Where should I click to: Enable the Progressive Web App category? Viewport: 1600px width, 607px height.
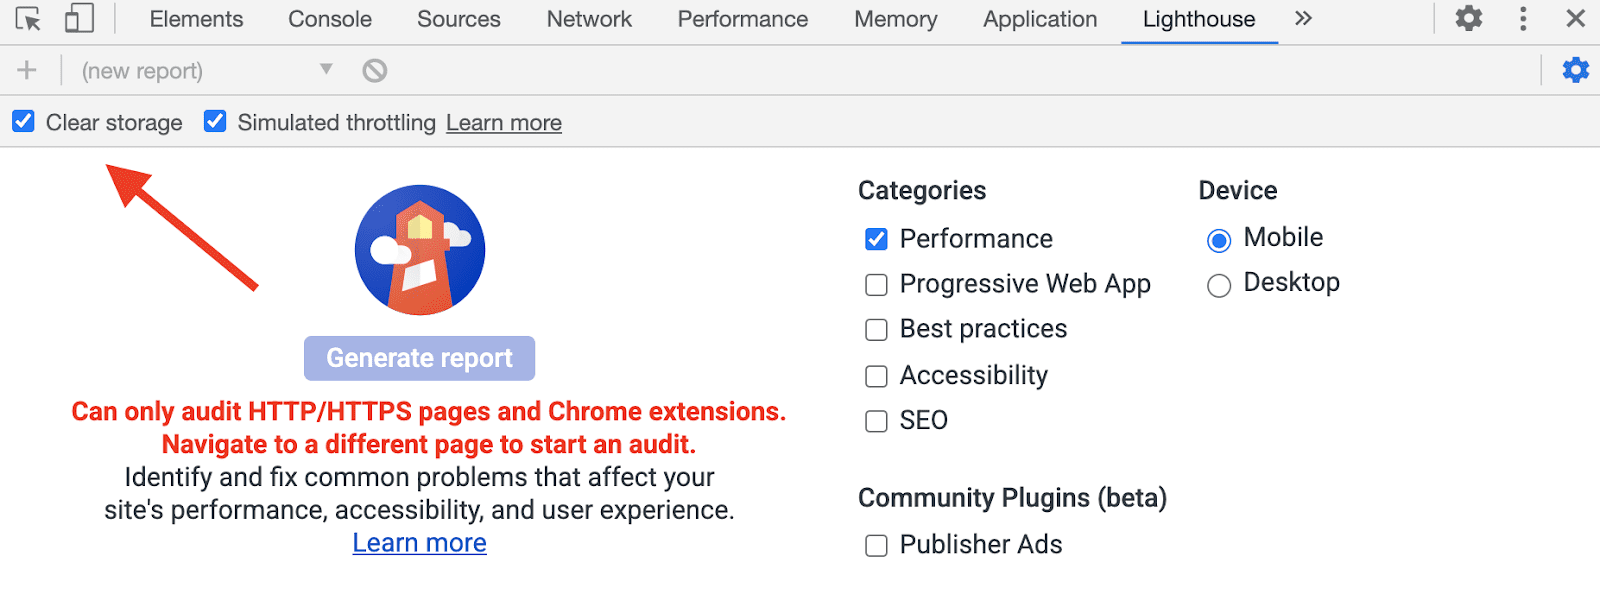point(877,285)
